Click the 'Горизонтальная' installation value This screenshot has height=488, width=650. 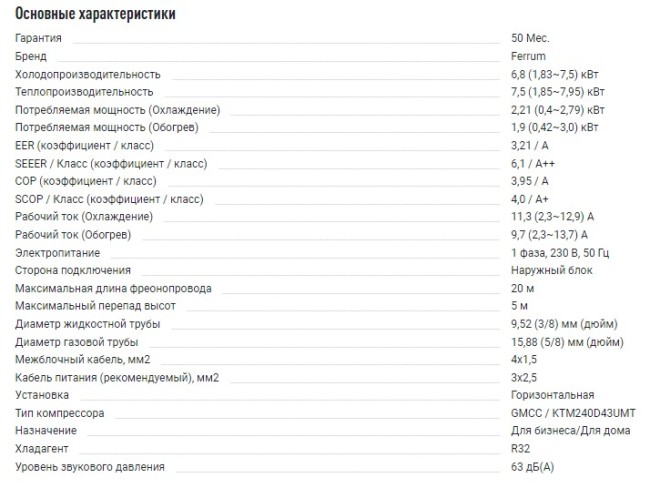pos(552,395)
